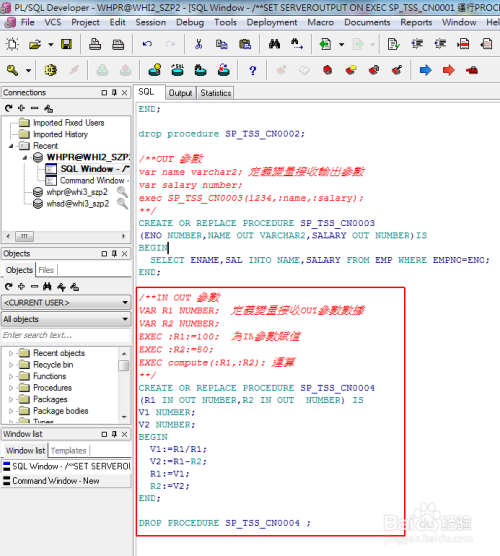Open the File menu
Viewport: 500px width, 556px height.
(27, 22)
